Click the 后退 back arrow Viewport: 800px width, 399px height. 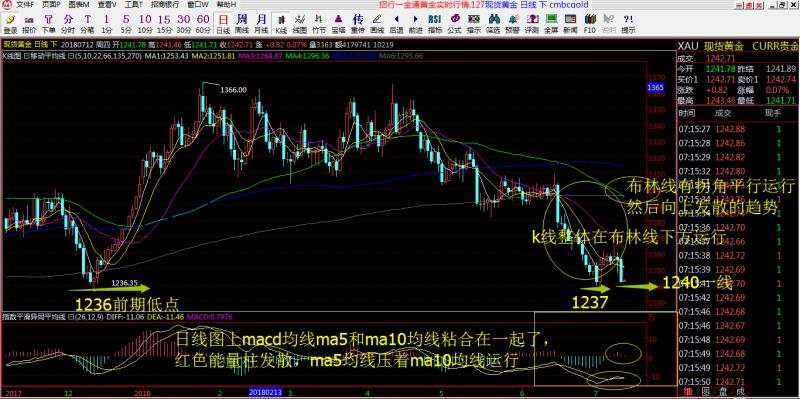pos(396,23)
